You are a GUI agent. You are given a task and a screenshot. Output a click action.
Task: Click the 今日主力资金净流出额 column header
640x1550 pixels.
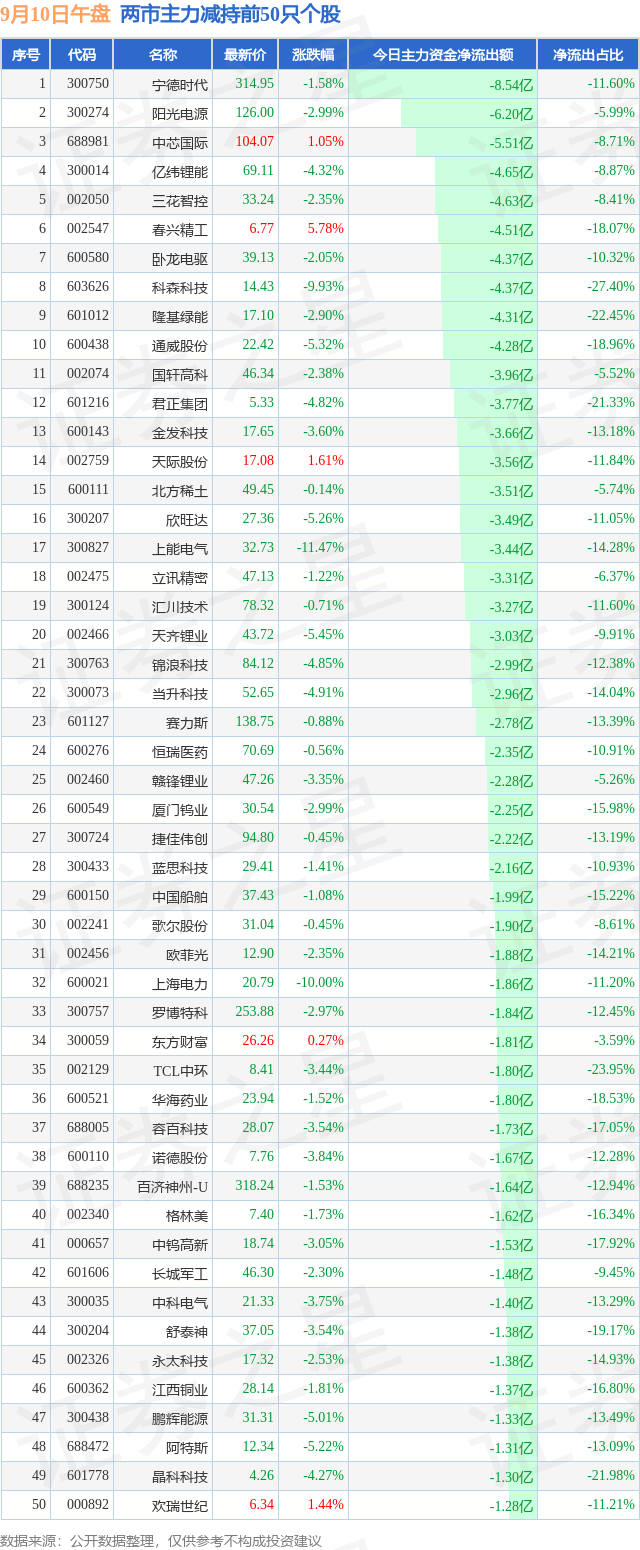tap(442, 55)
